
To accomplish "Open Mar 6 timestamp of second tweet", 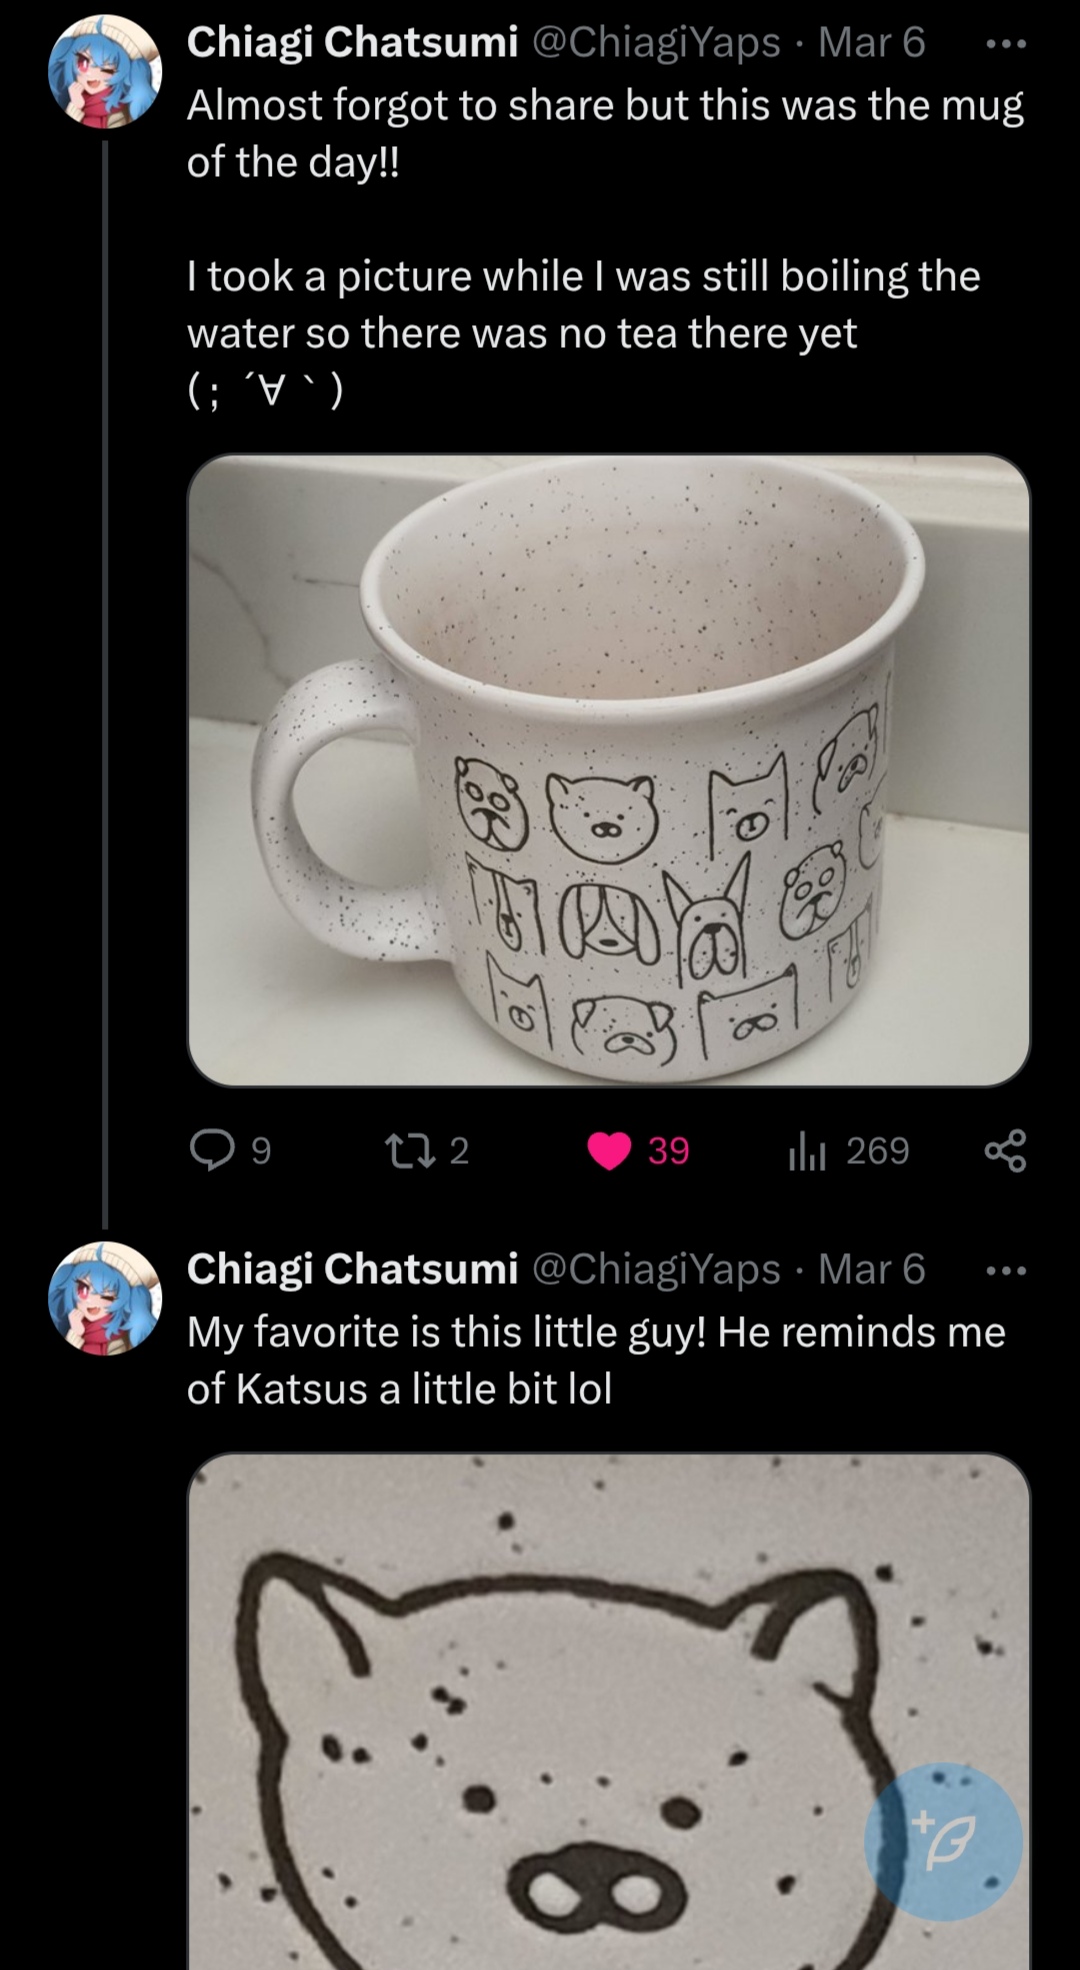I will coord(871,1268).
